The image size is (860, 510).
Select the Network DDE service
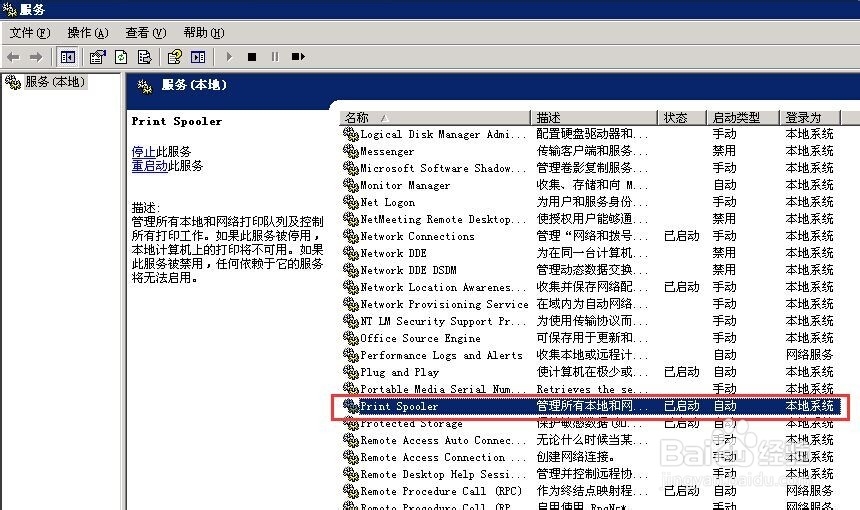click(x=393, y=253)
